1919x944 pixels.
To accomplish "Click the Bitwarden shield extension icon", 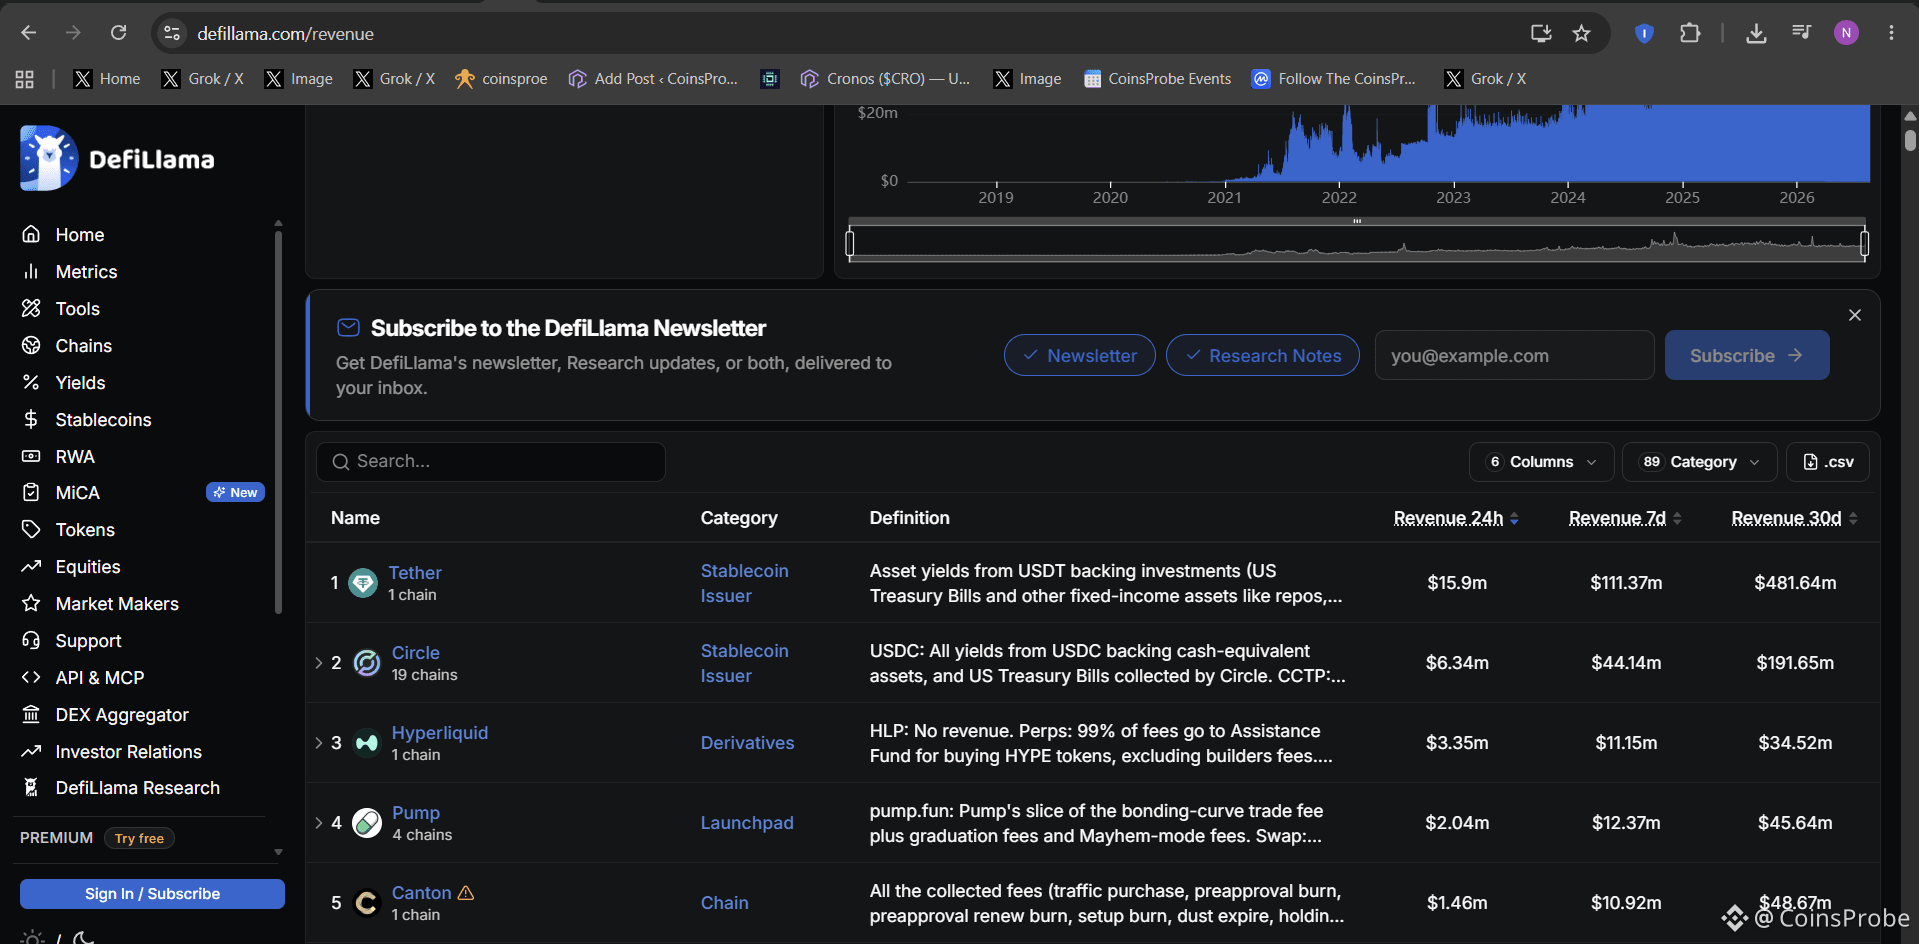I will coord(1644,33).
